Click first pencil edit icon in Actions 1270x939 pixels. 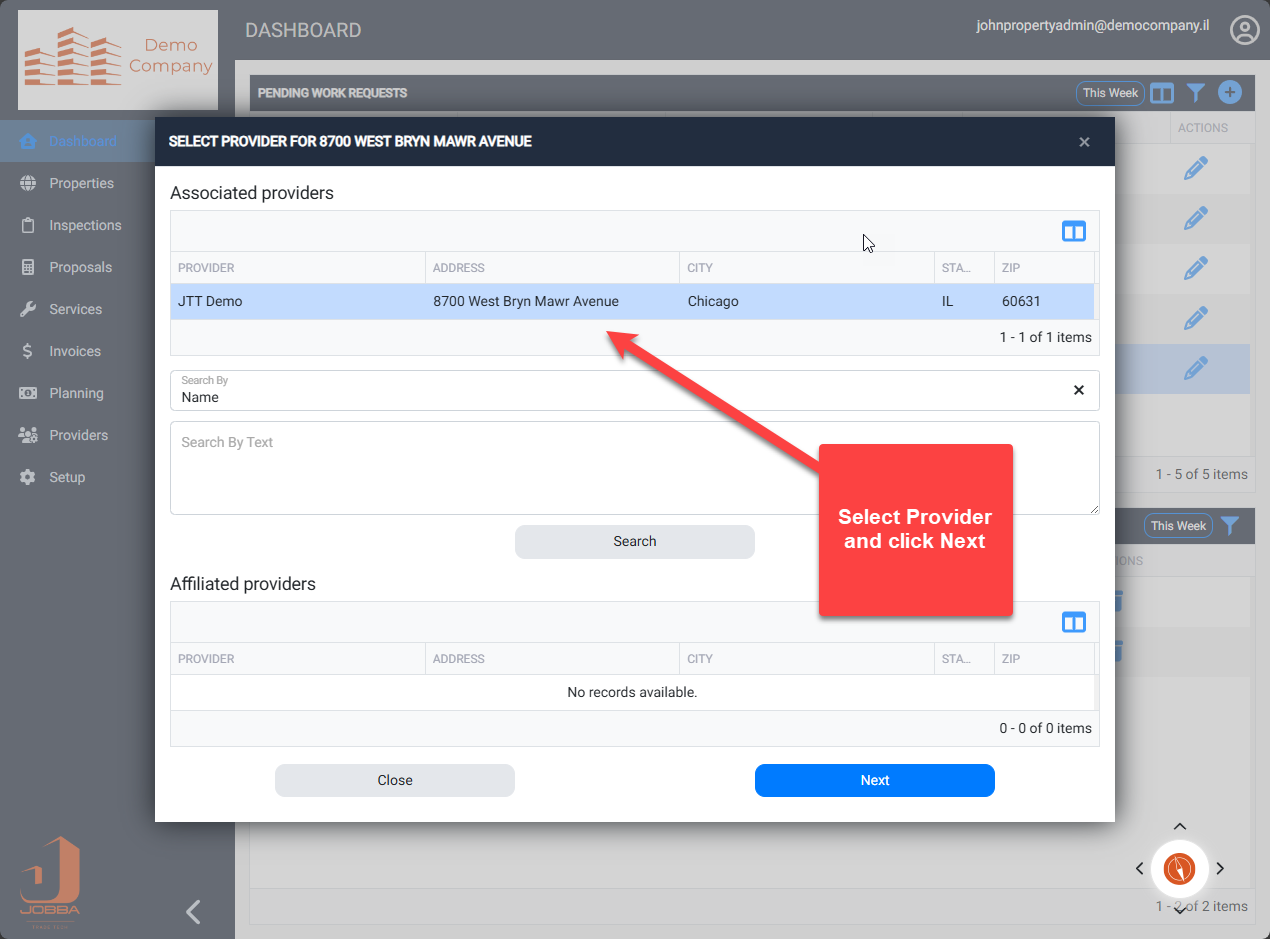point(1195,169)
